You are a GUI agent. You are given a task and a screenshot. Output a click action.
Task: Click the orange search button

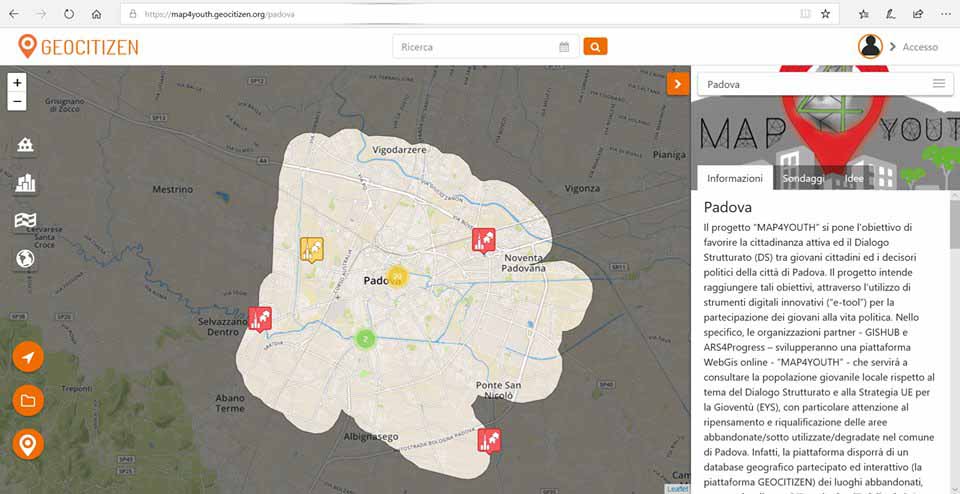(595, 47)
